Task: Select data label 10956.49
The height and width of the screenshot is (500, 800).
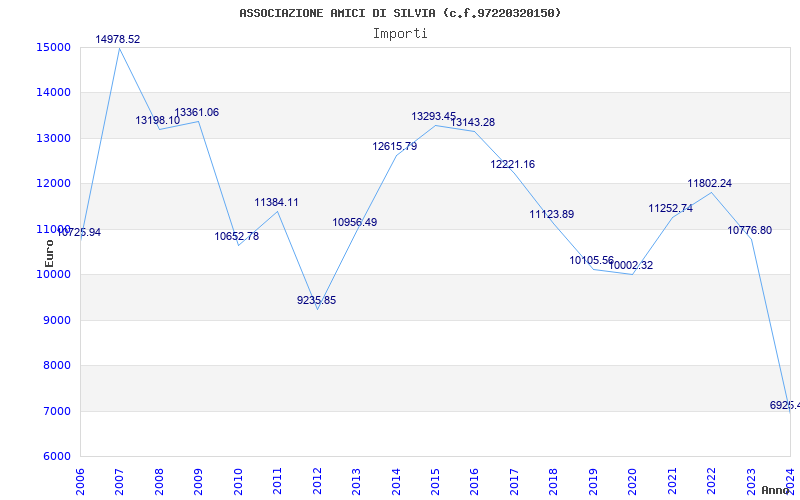Action: tap(355, 222)
